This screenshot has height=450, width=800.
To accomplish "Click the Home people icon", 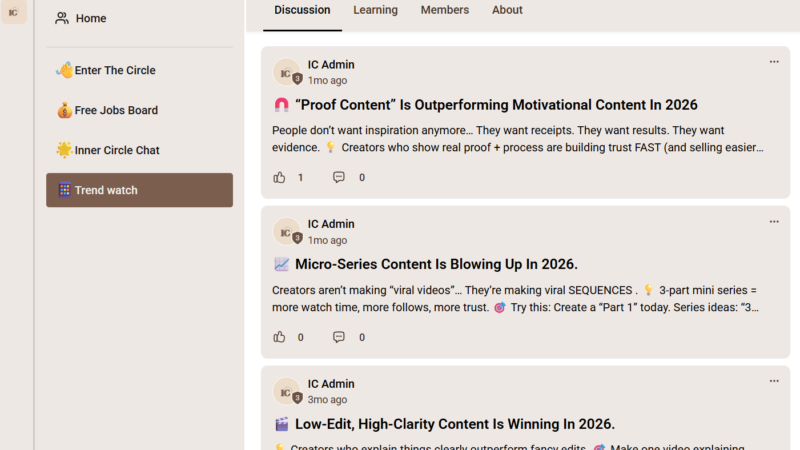I will click(62, 18).
